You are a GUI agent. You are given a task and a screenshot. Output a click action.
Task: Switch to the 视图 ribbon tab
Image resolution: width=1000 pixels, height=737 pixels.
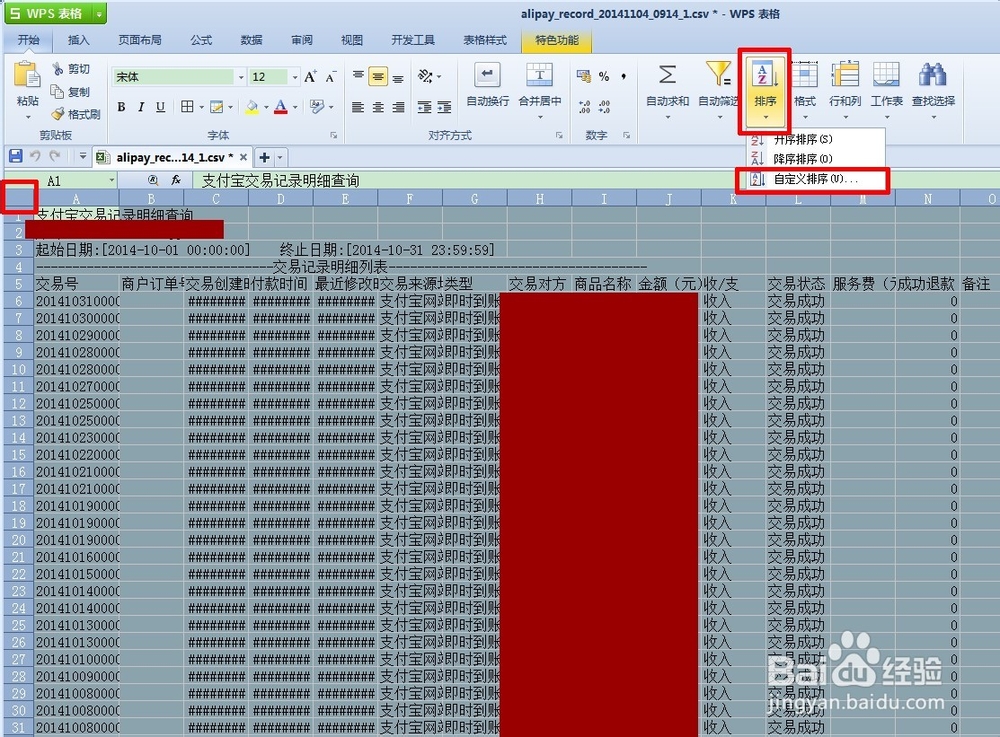352,40
